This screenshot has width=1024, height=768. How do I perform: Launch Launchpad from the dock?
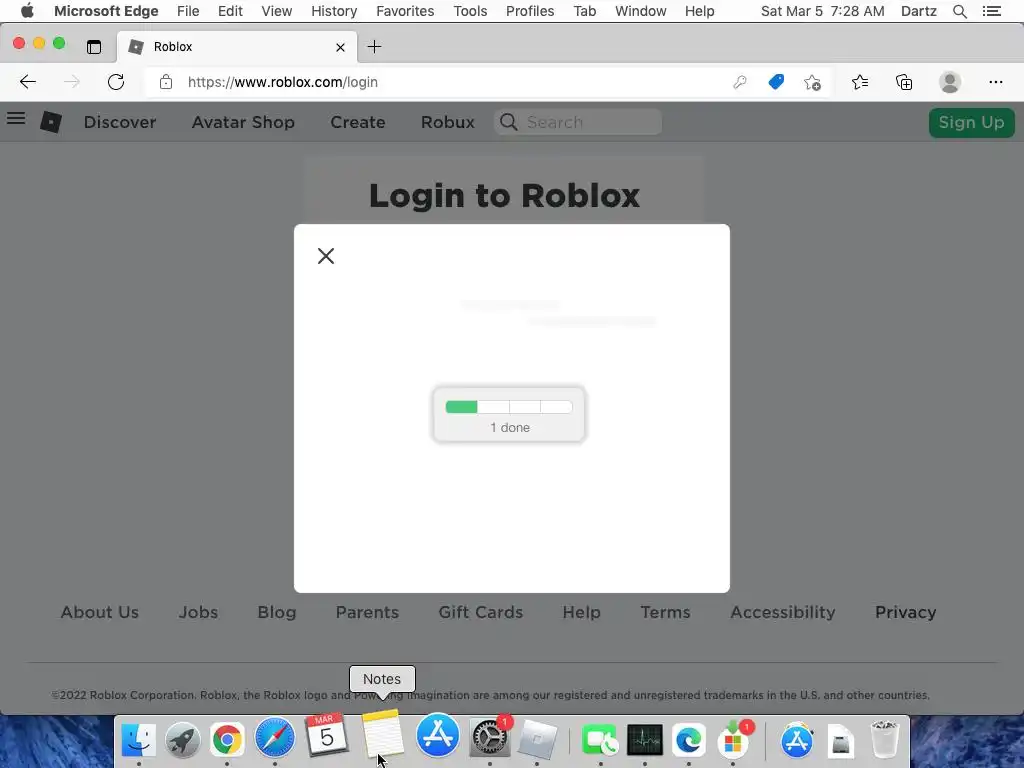[183, 739]
